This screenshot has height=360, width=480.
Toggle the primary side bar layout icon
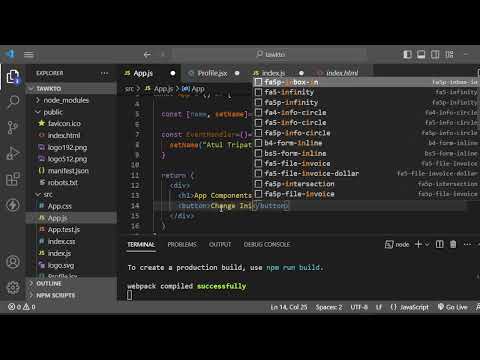pos(407,54)
